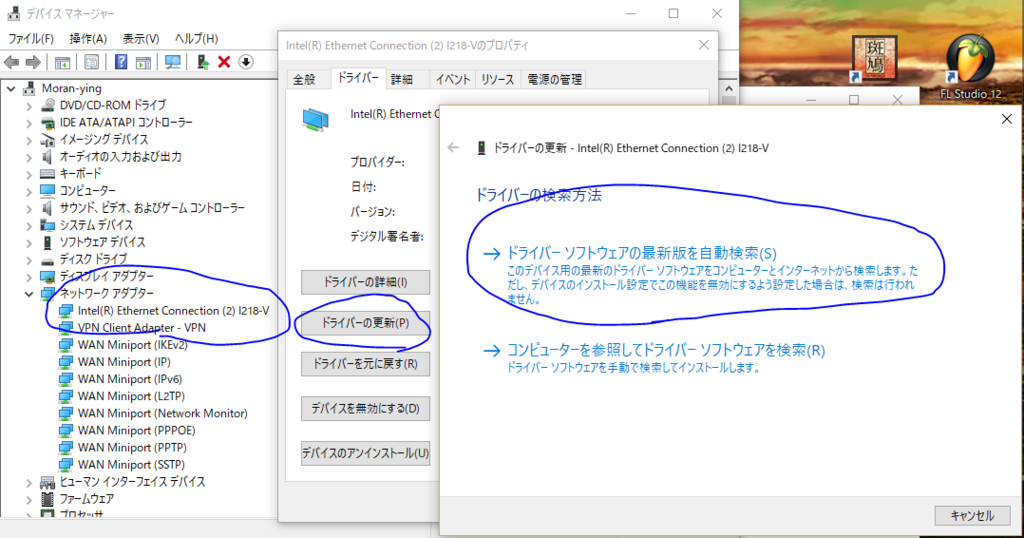This screenshot has width=1024, height=538.
Task: Click the properties toolbar icon beside console tree icon
Action: [91, 62]
